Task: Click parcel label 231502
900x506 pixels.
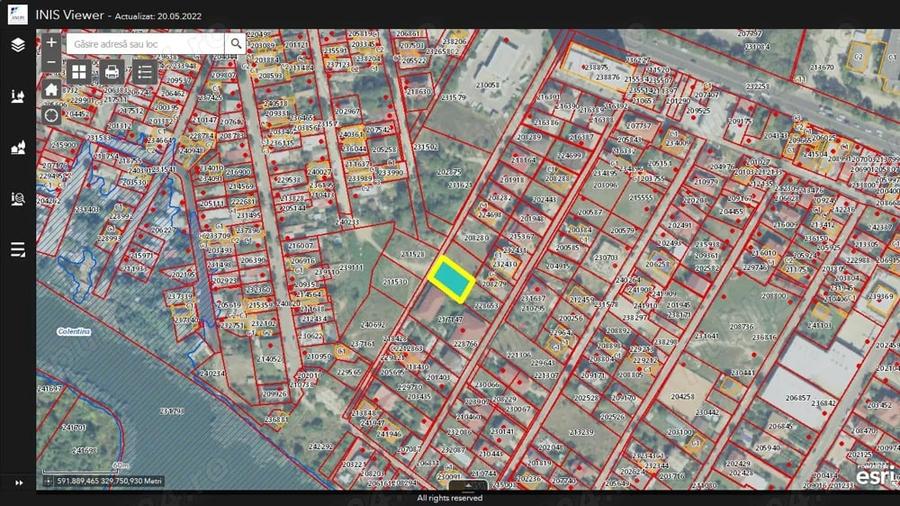Action: point(426,147)
